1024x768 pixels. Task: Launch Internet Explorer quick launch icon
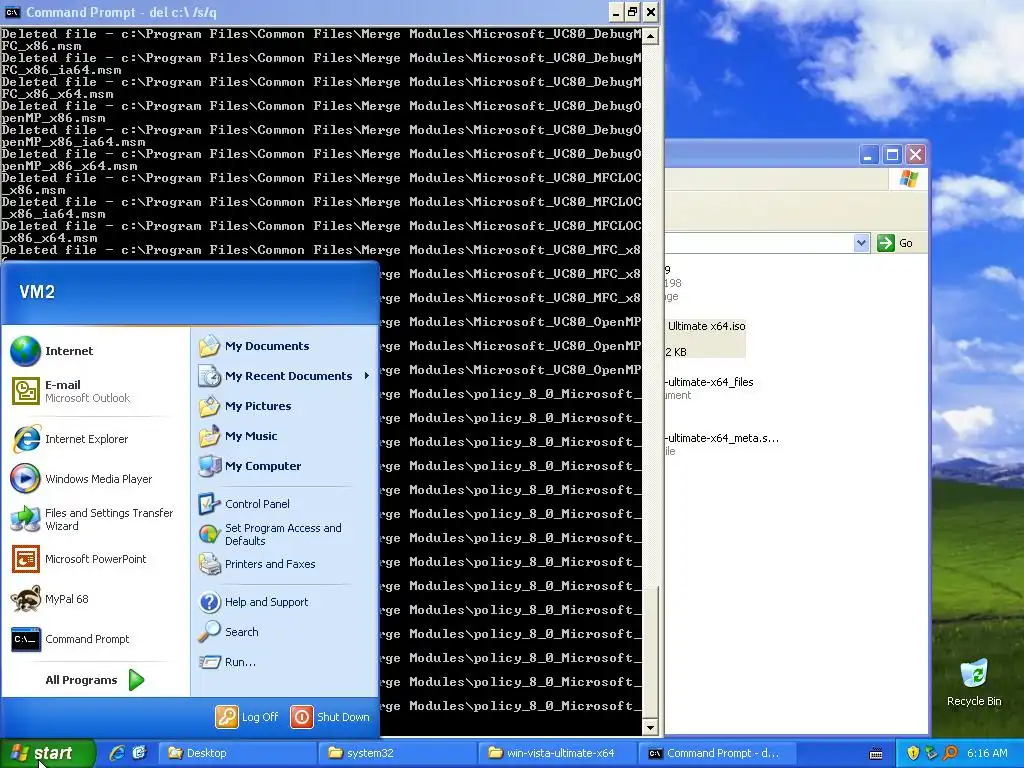tap(117, 753)
